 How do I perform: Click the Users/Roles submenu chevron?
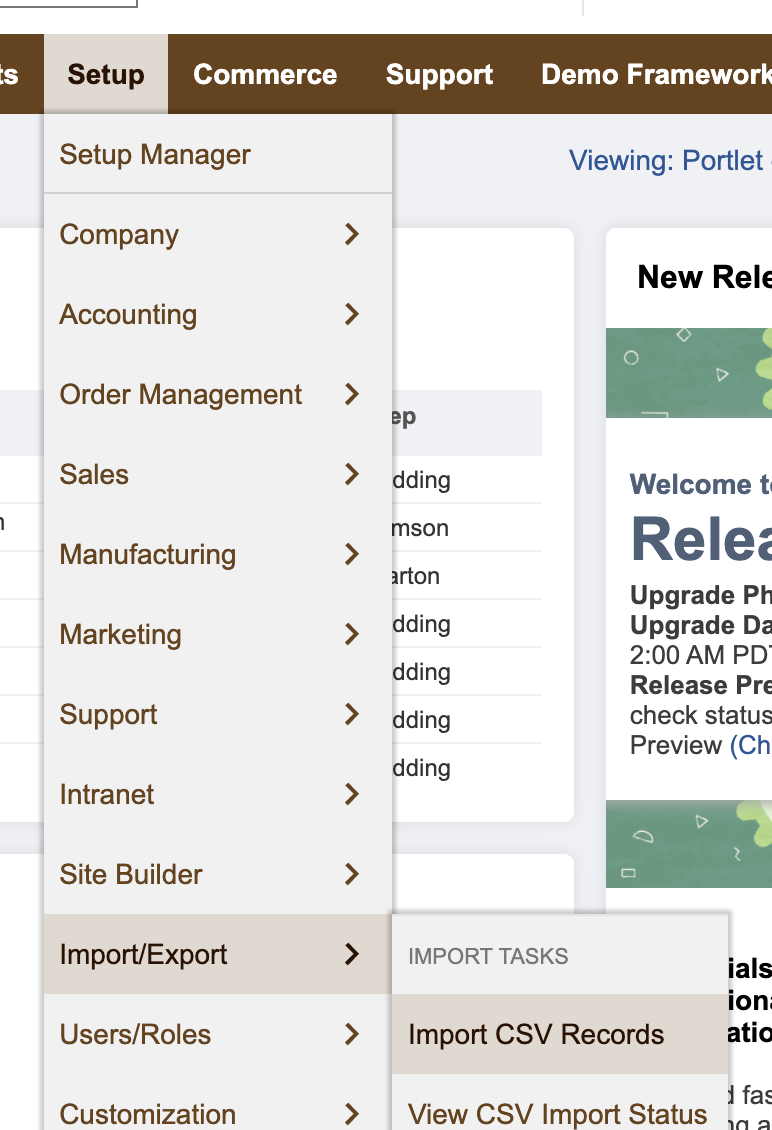(351, 1034)
